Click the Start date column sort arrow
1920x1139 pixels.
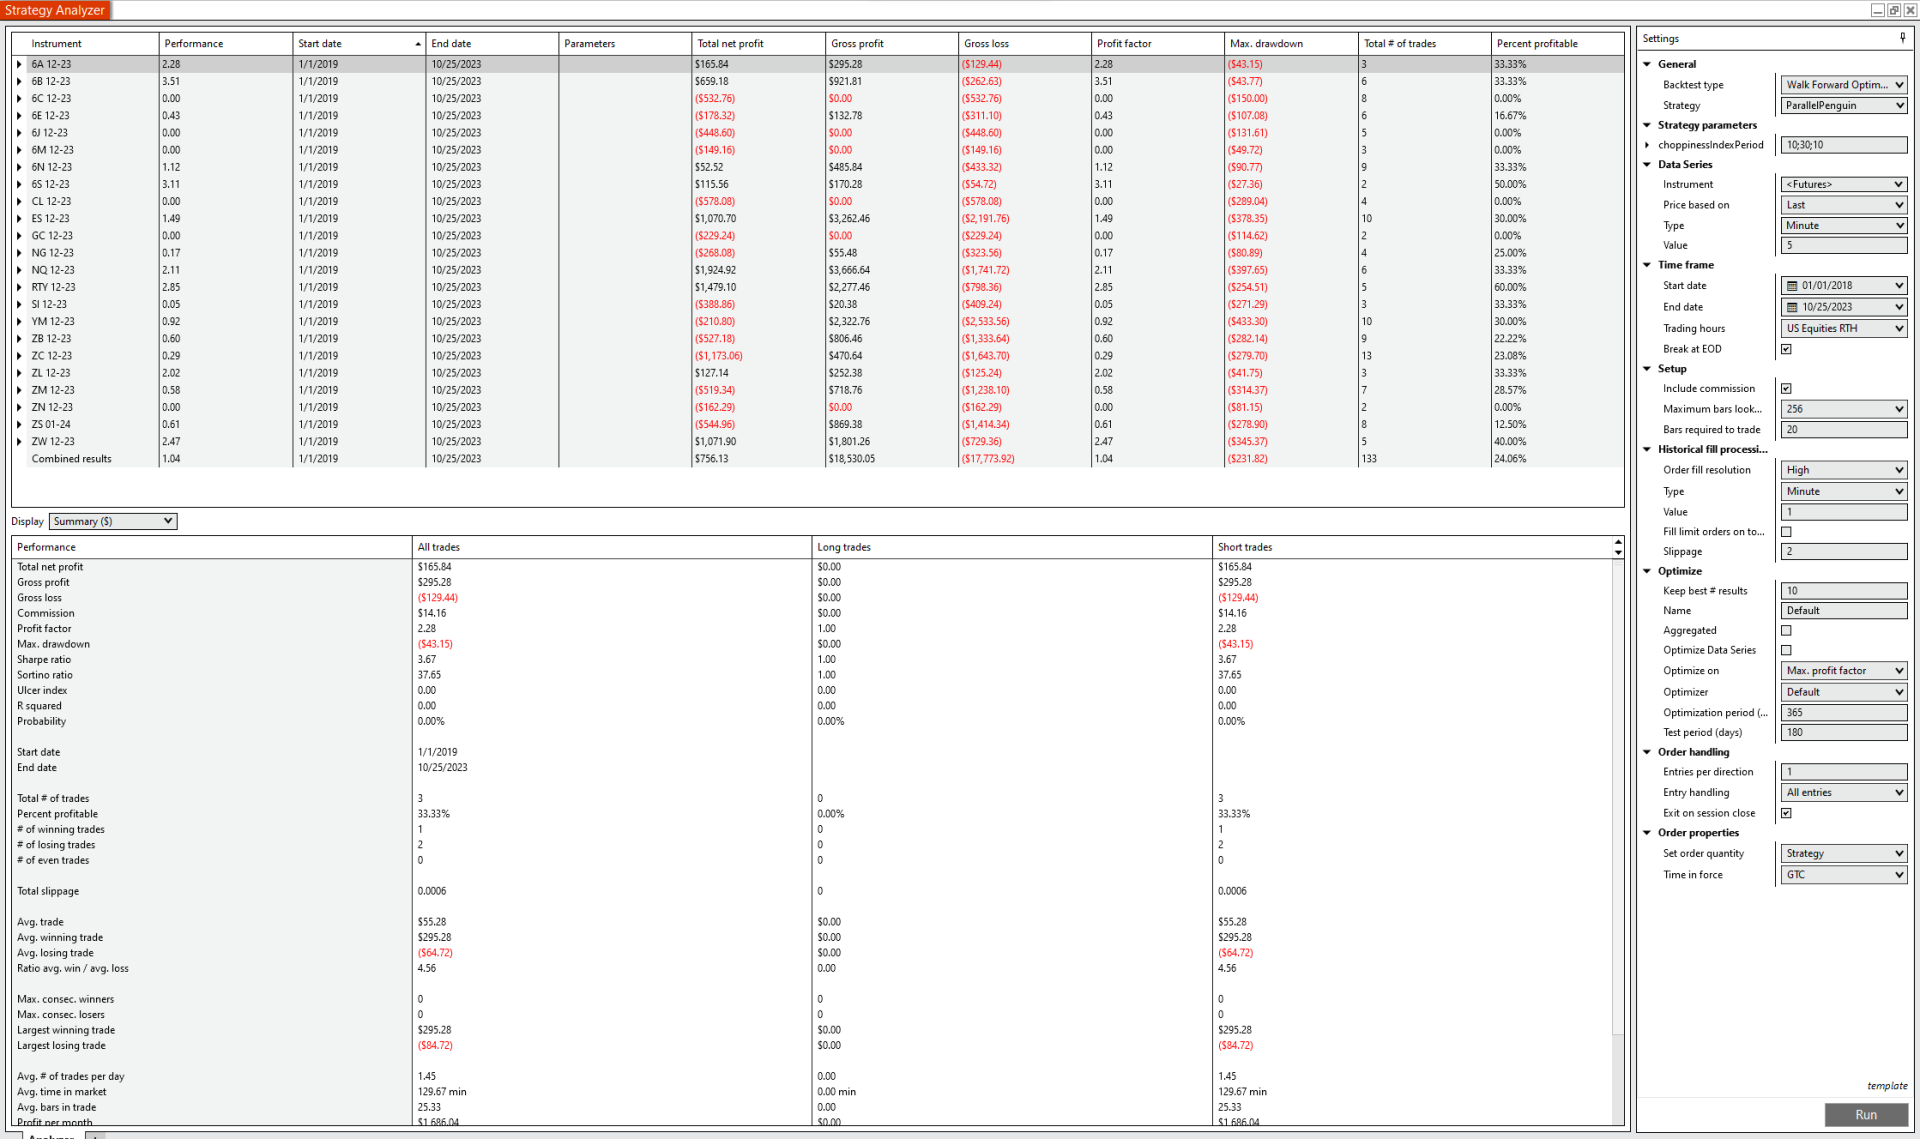418,44
